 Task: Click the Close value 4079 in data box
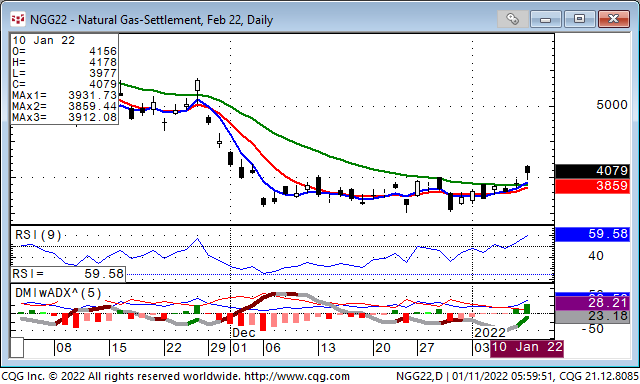pyautogui.click(x=103, y=84)
